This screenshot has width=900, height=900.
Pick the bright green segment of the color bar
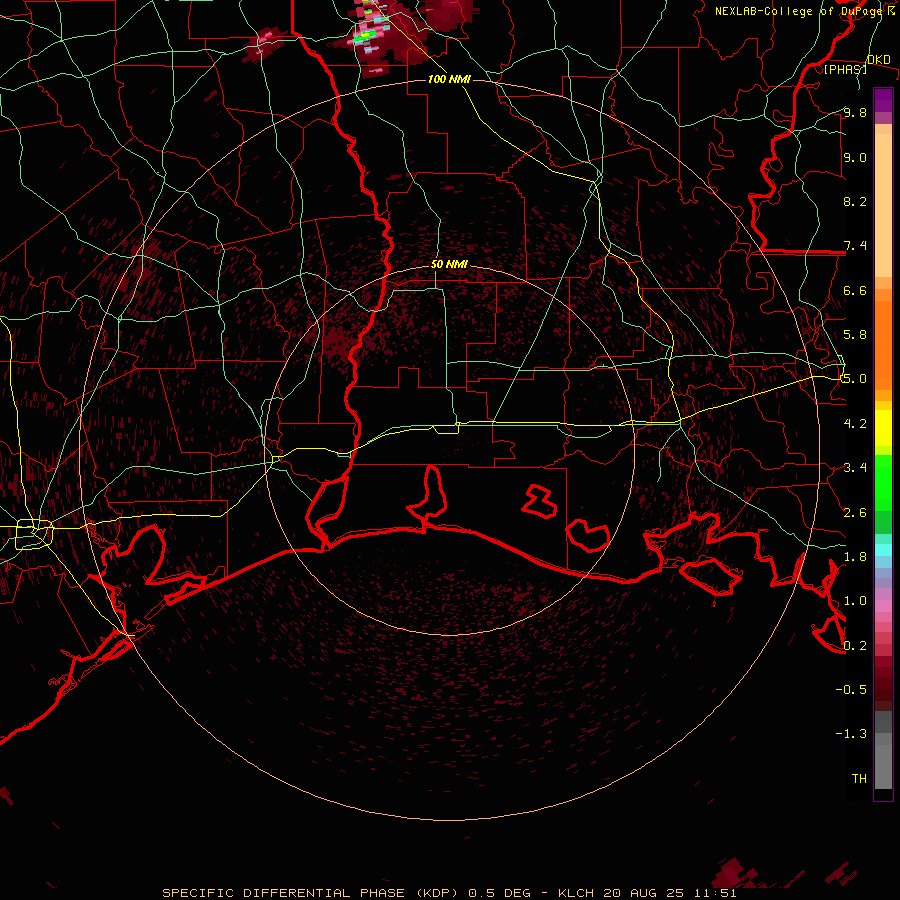point(883,482)
